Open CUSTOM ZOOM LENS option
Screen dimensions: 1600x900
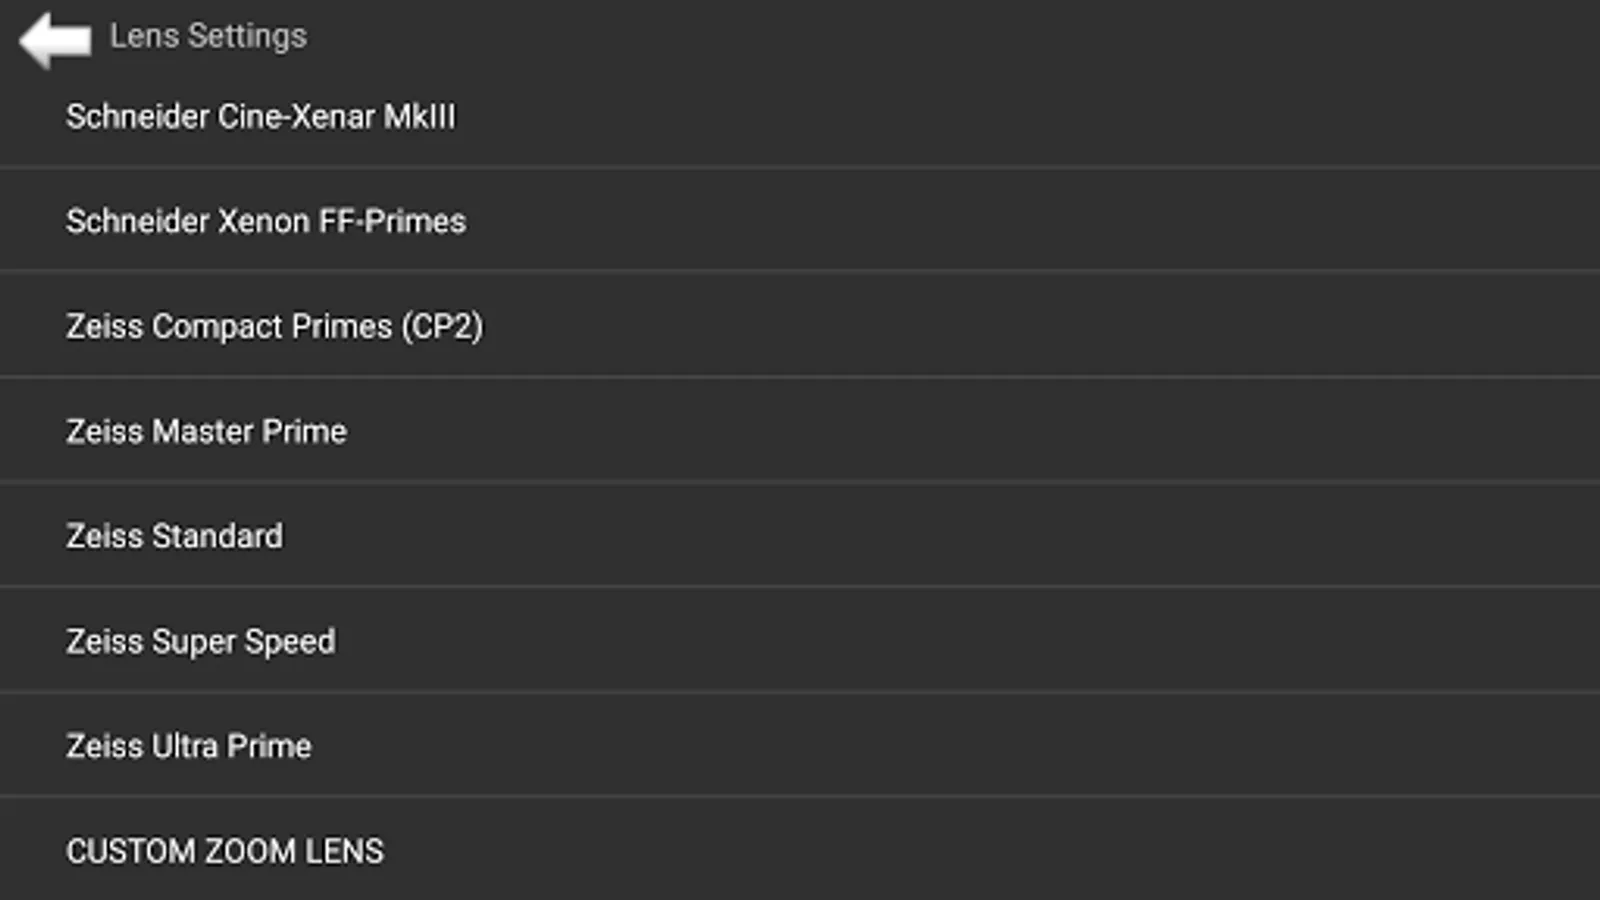tap(225, 851)
